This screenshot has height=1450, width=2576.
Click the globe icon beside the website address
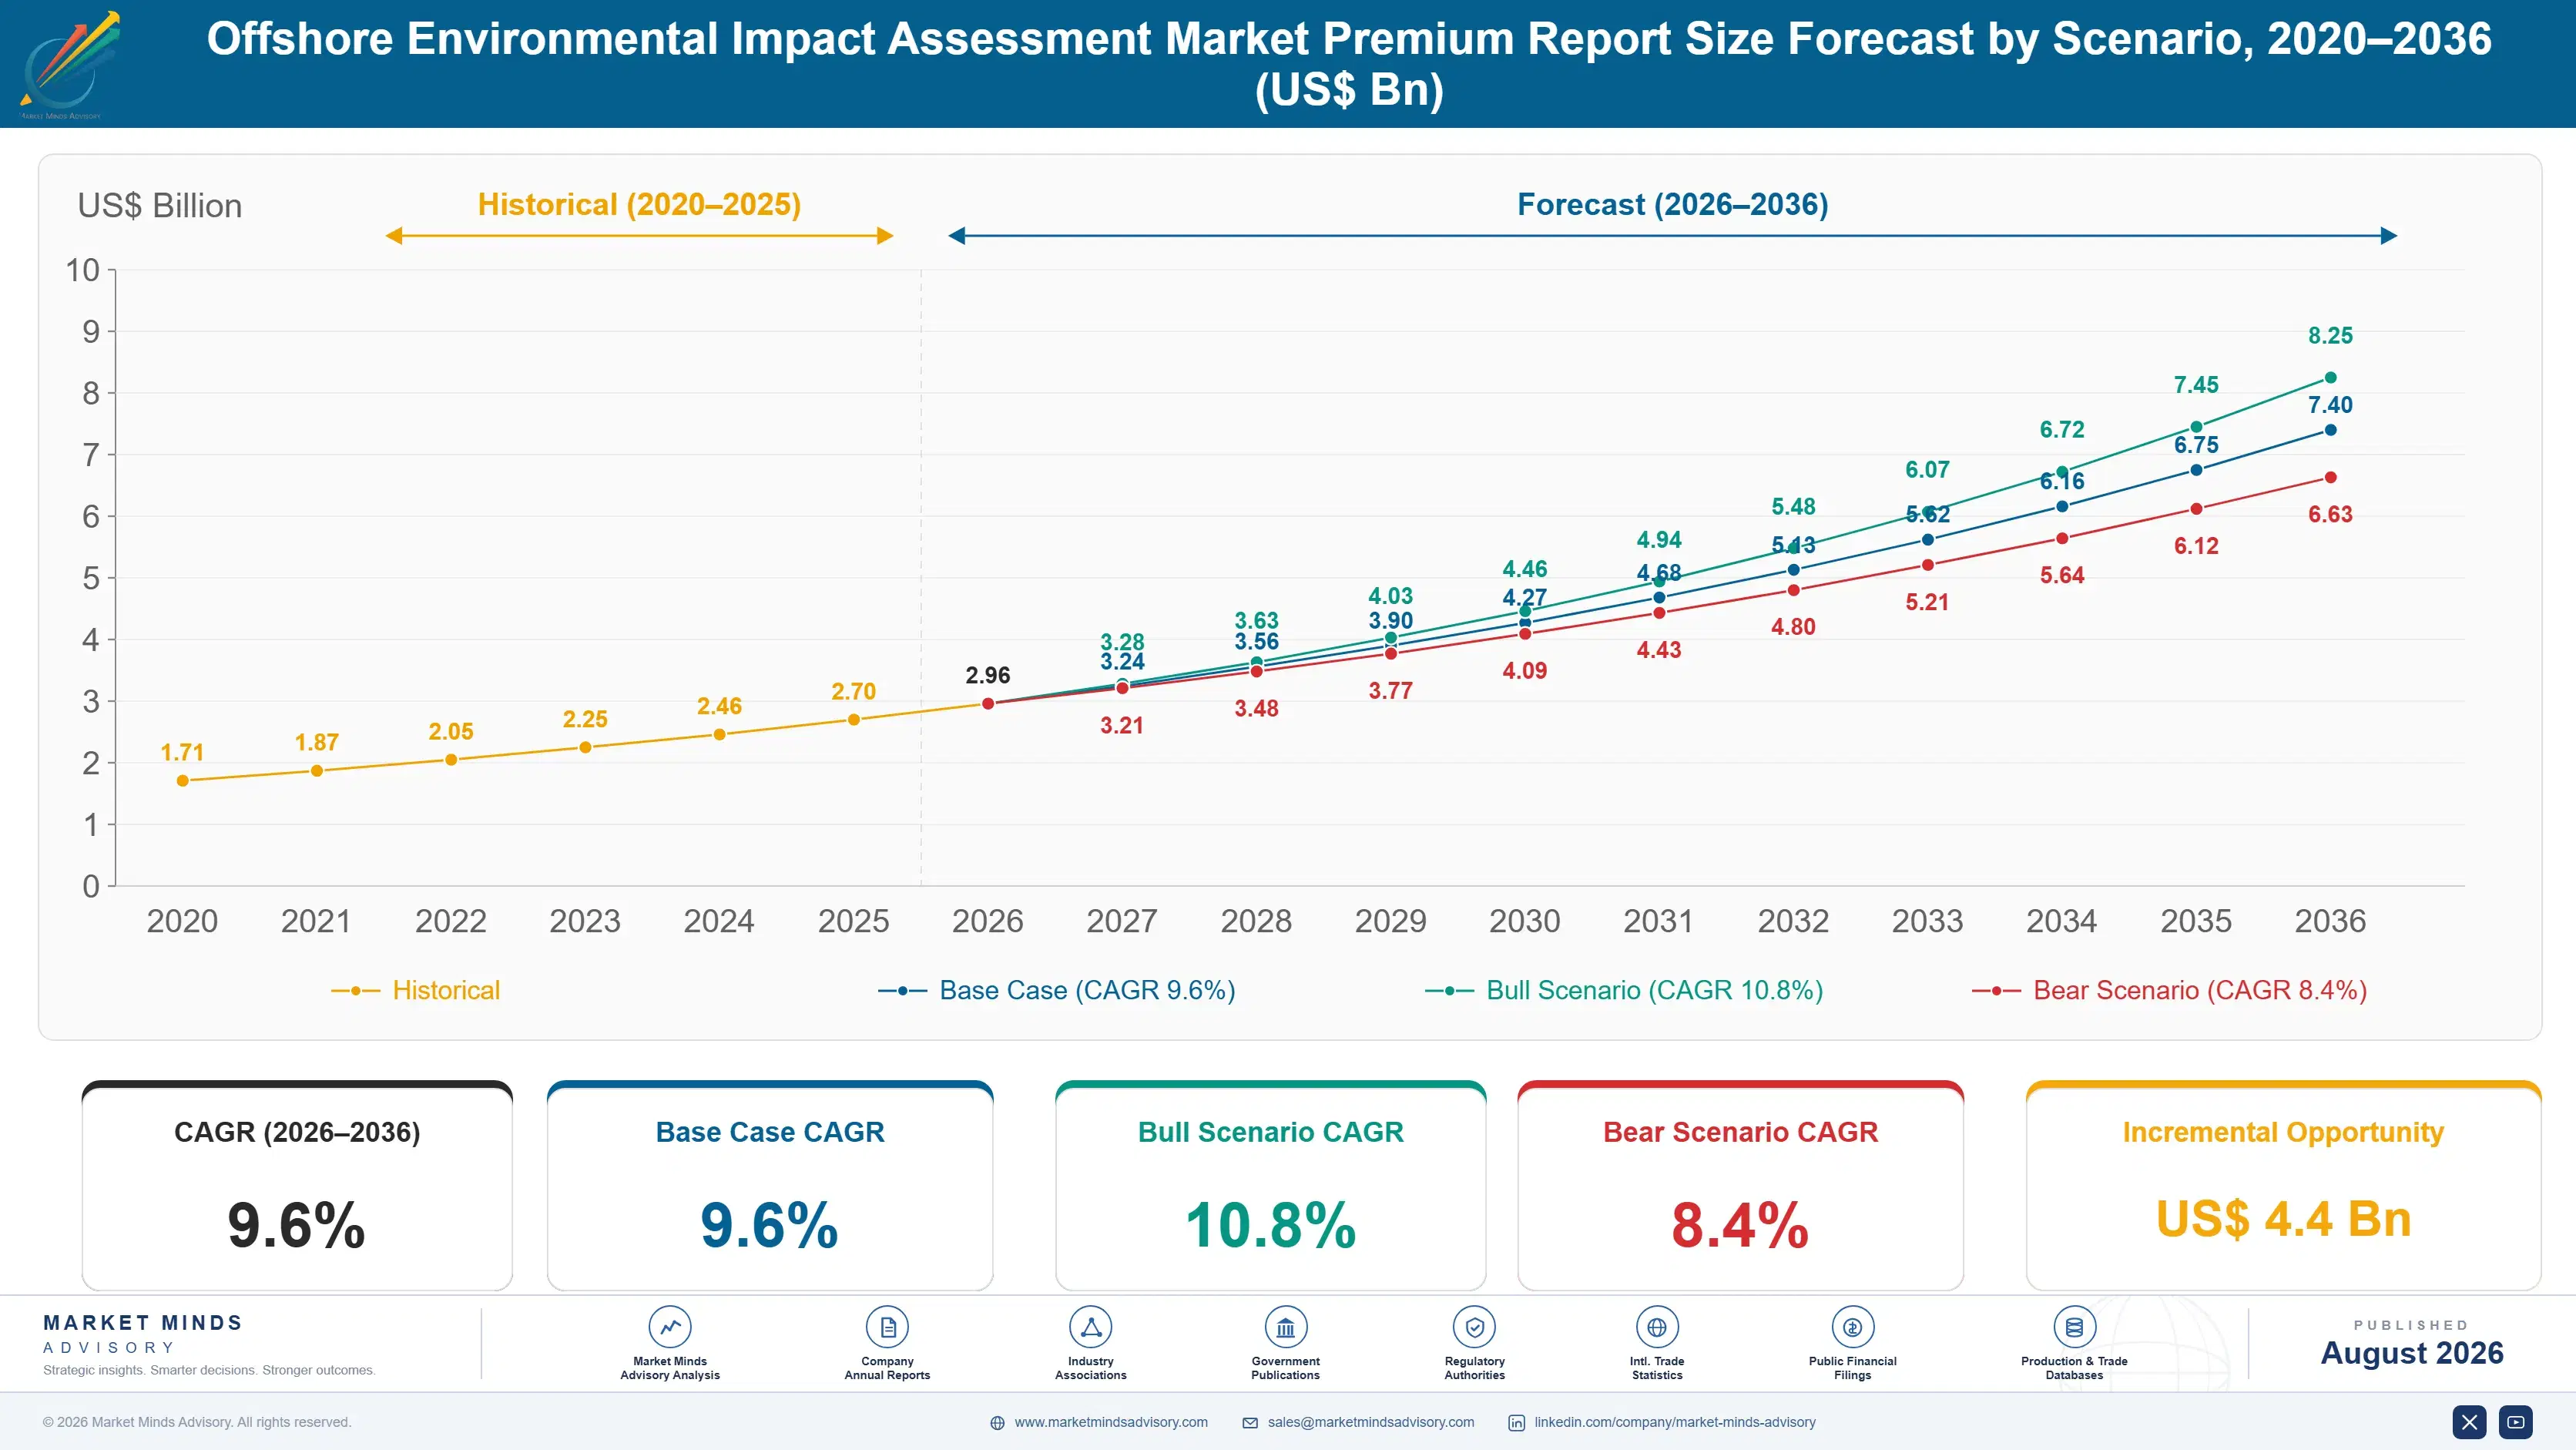[x=997, y=1423]
